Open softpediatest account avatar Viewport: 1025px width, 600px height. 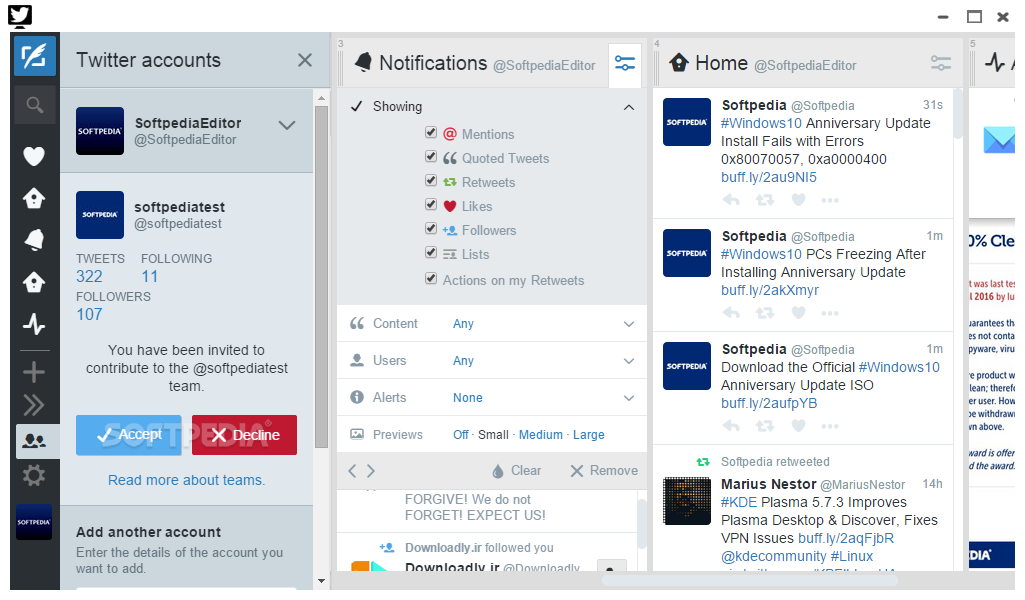99,215
